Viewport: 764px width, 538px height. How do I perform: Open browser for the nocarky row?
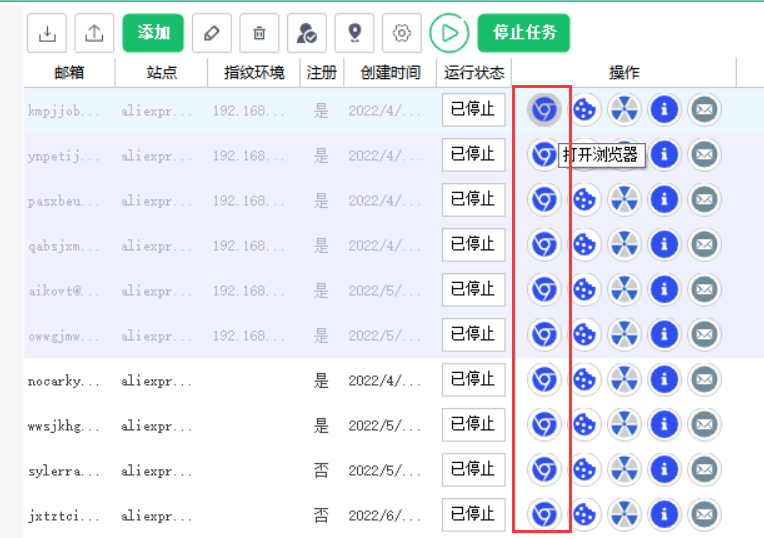point(544,379)
